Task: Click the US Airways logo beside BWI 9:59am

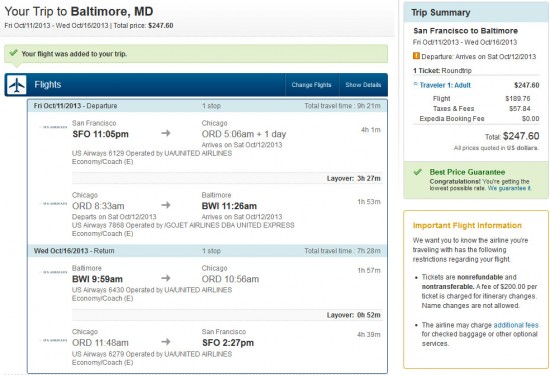Action: [x=54, y=272]
